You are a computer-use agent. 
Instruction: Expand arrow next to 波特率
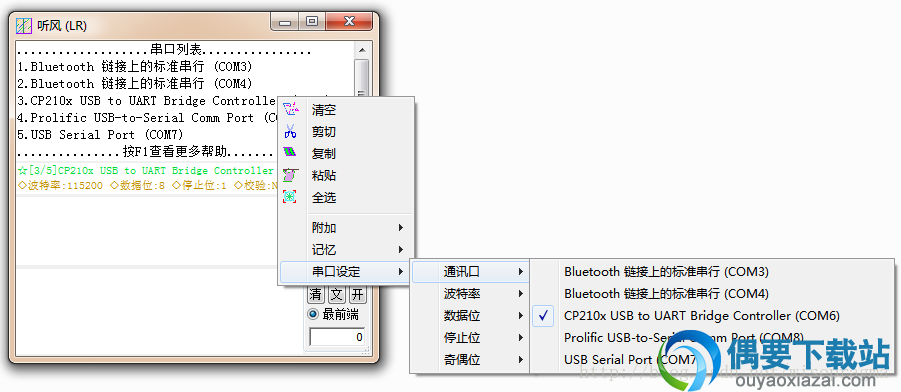point(521,294)
